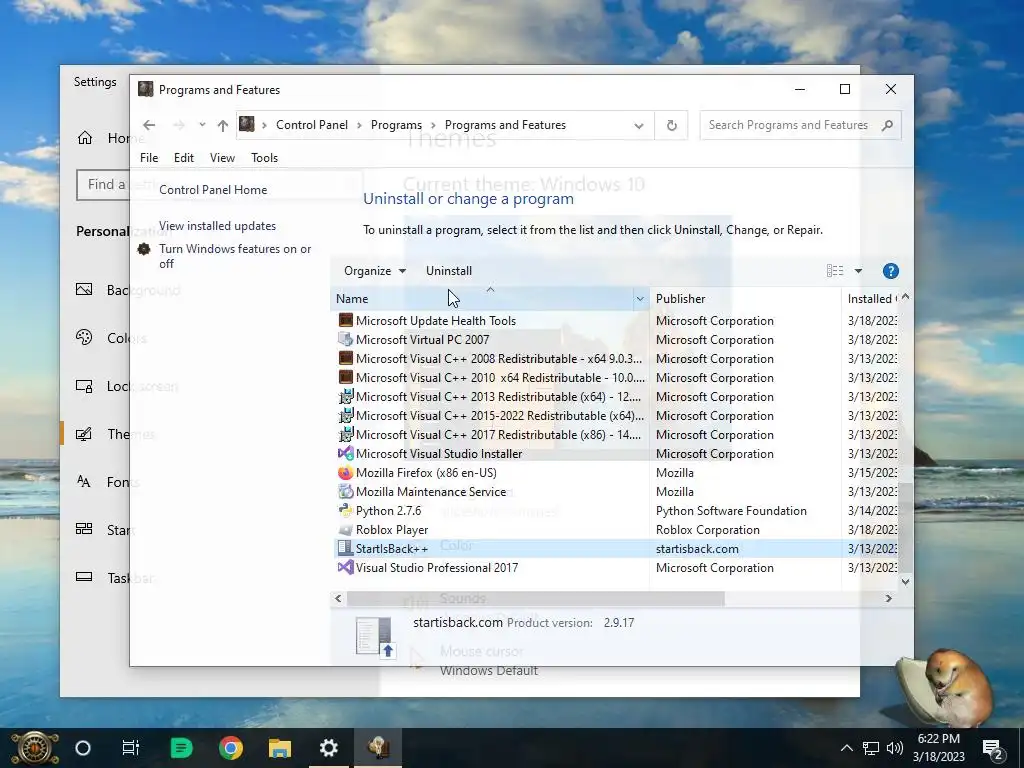Click the 6:22 PM clock on taskbar

click(938, 739)
